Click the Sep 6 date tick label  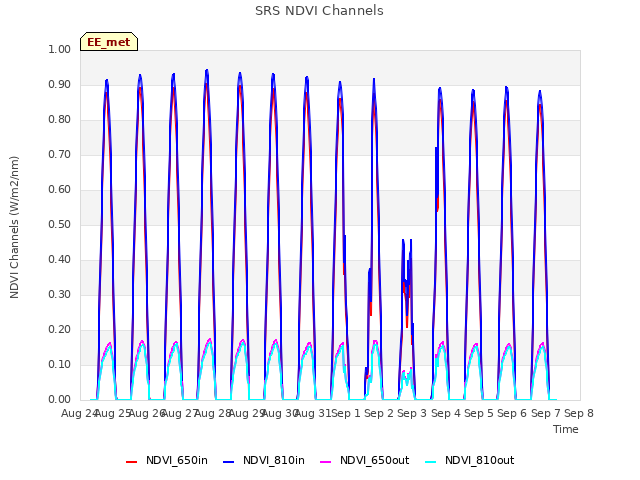[512, 413]
